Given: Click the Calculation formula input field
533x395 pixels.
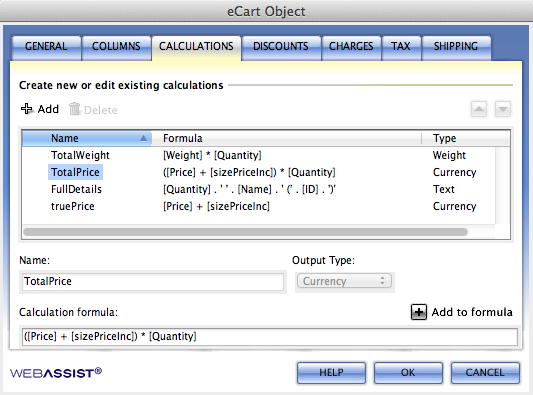Looking at the screenshot, I should 270,337.
